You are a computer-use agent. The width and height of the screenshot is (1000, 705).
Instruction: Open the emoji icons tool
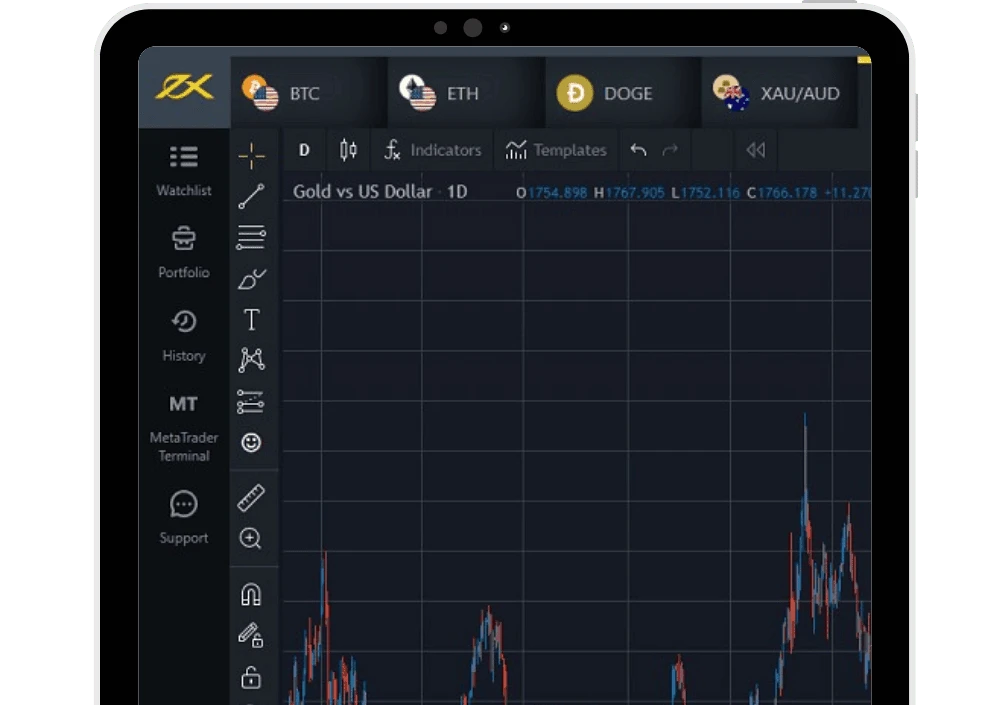[x=251, y=442]
